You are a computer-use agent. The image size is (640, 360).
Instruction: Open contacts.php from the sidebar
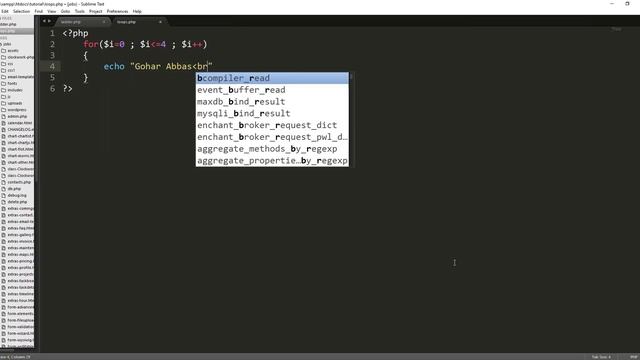[x=19, y=182]
